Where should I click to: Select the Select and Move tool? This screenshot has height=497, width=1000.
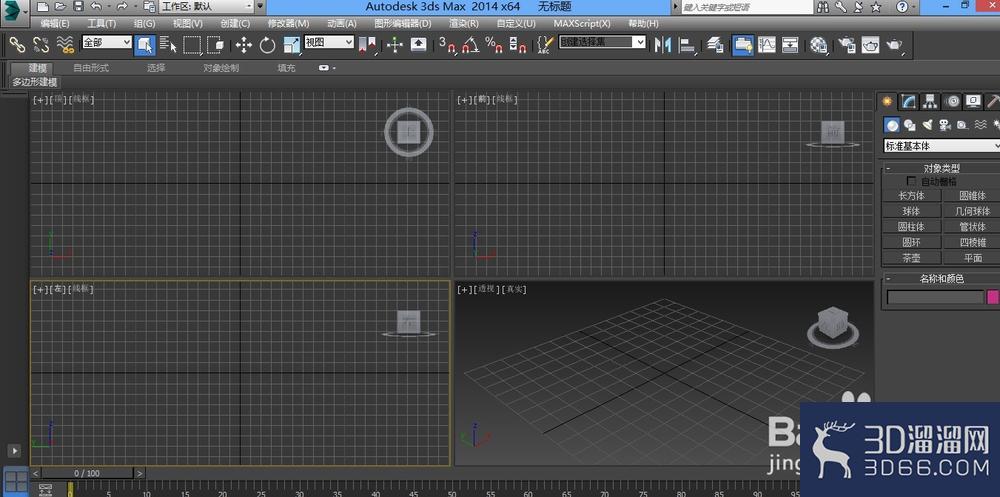tap(244, 45)
